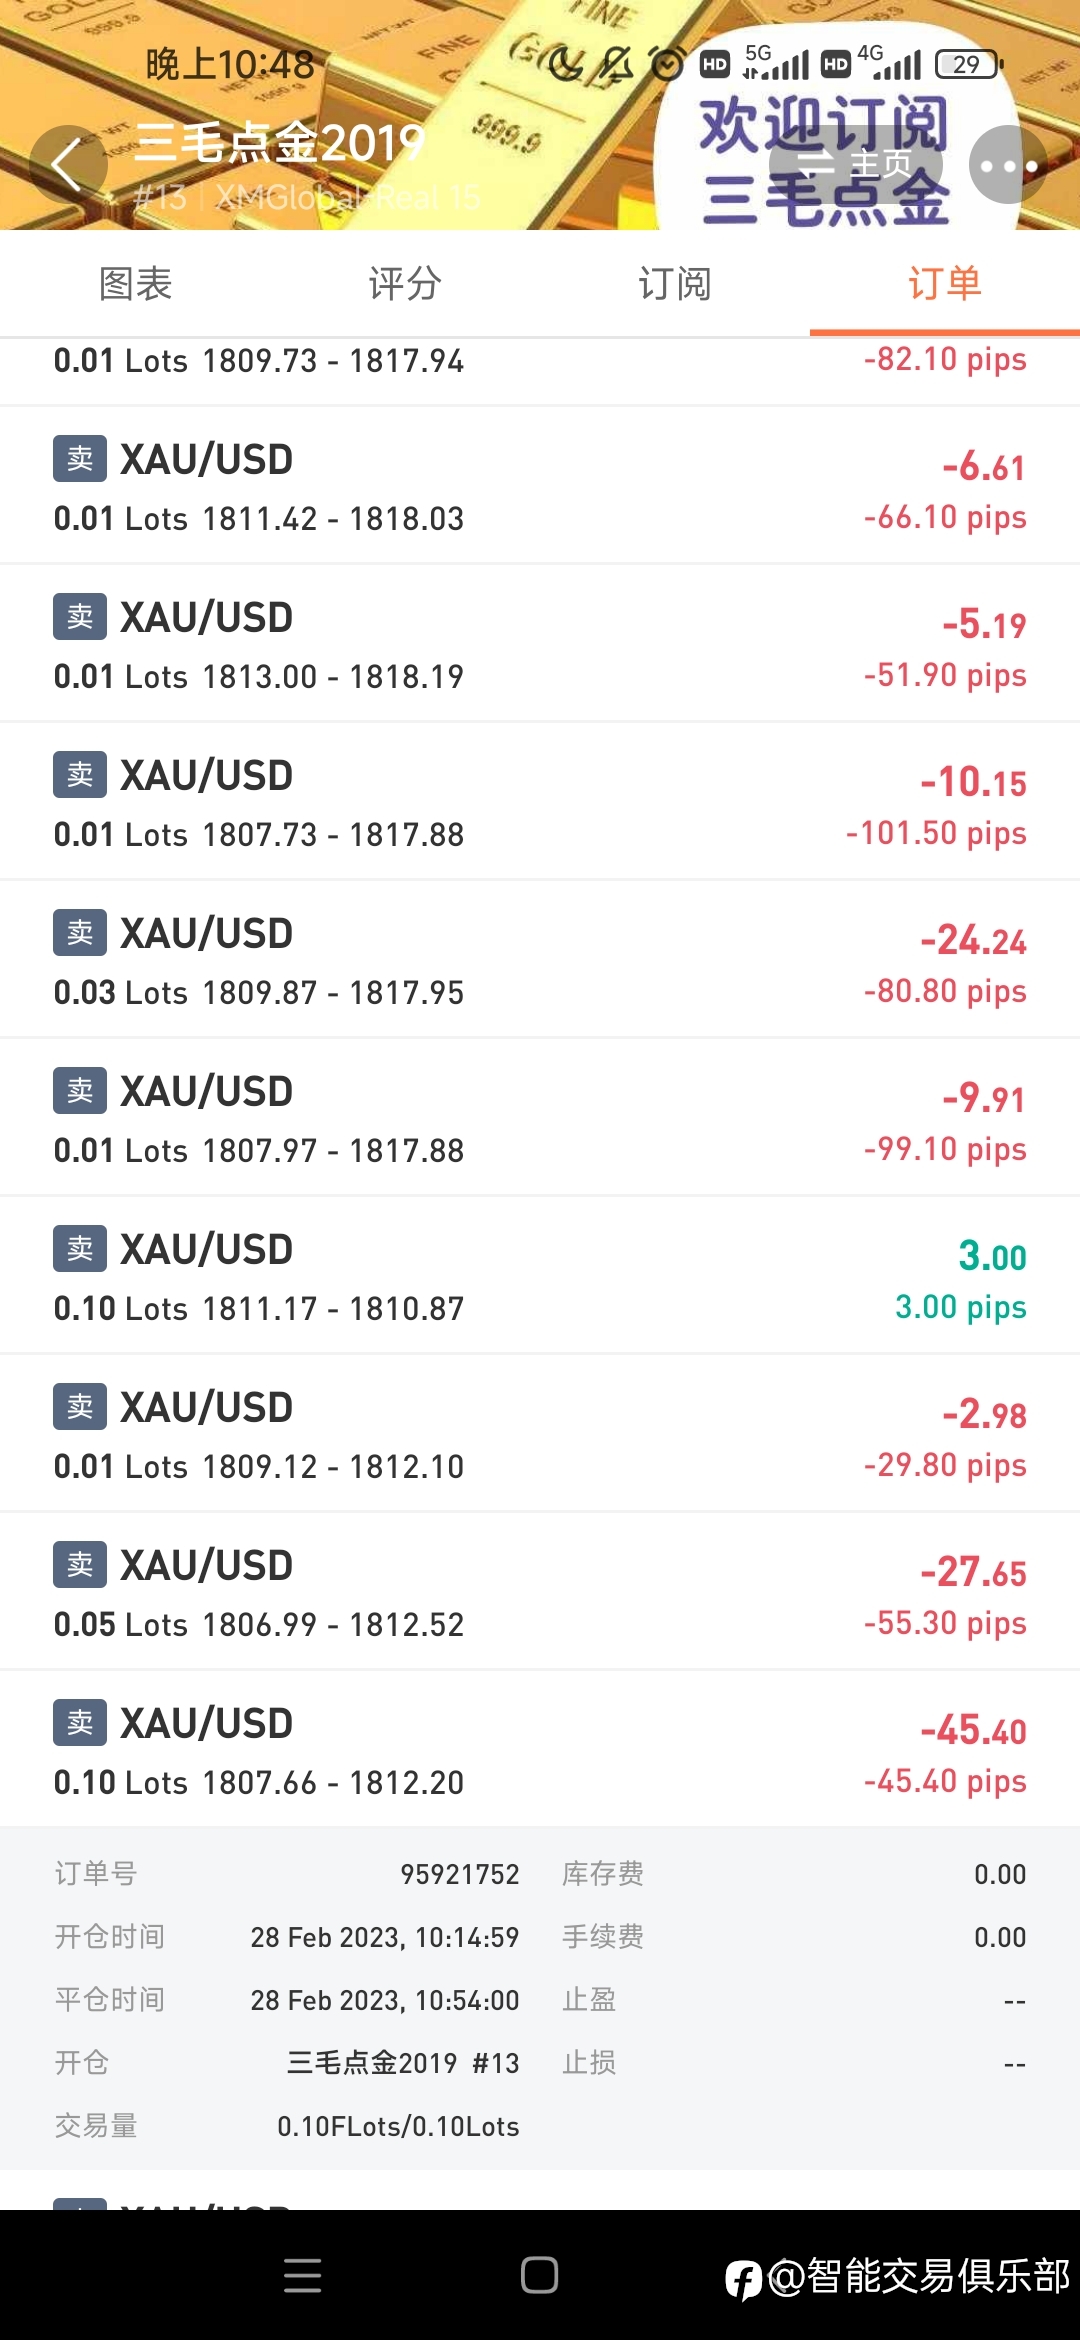Screen dimensions: 1080x2340
Task: Tap the 三毛点金2019 #13 opener link
Action: [403, 2063]
